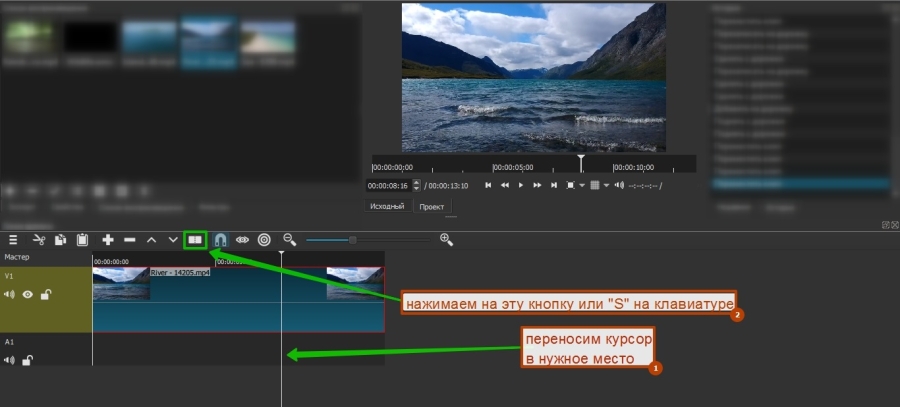This screenshot has height=407, width=900.
Task: Click the timeline zoom in magnifier
Action: (x=446, y=240)
